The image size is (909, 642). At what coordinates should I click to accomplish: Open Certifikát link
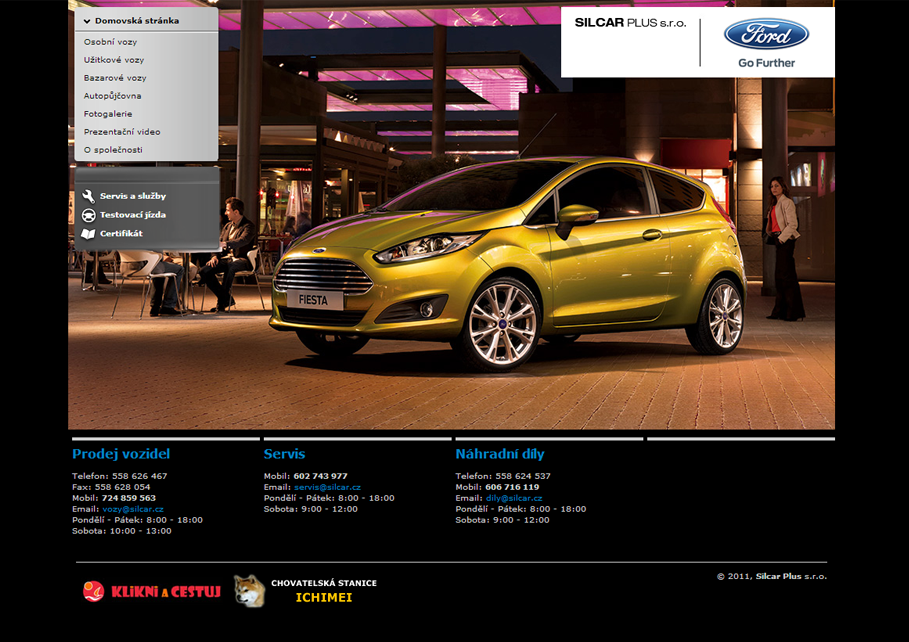coord(121,233)
